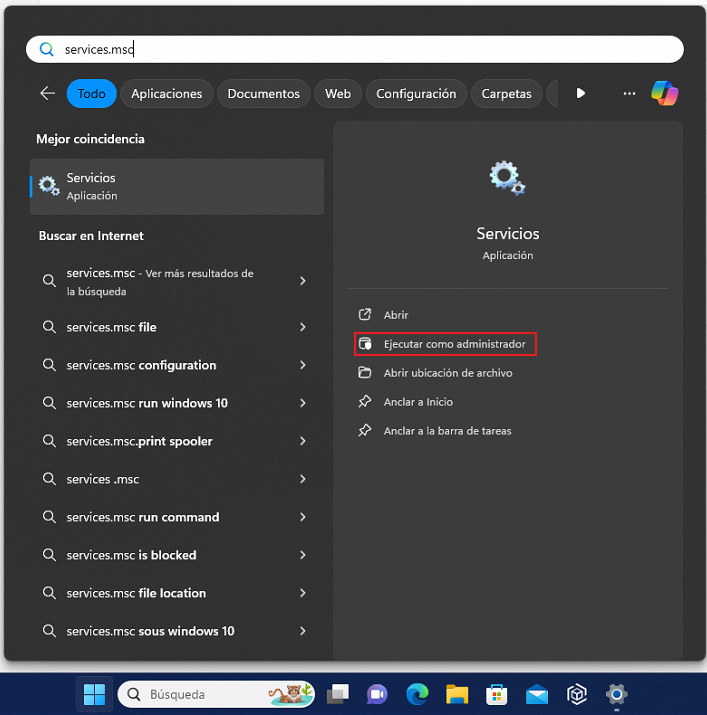Click pin icon beside Anclar a la barra de tareas

click(x=364, y=430)
